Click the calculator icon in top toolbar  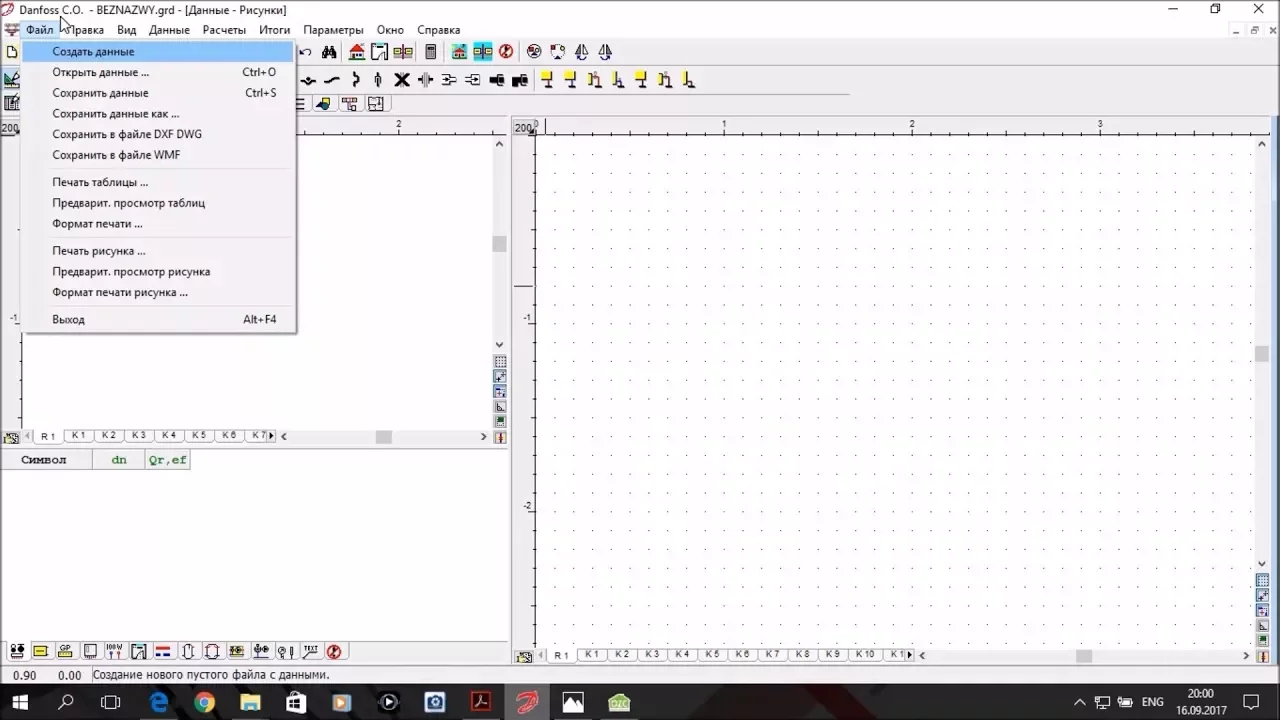click(431, 52)
